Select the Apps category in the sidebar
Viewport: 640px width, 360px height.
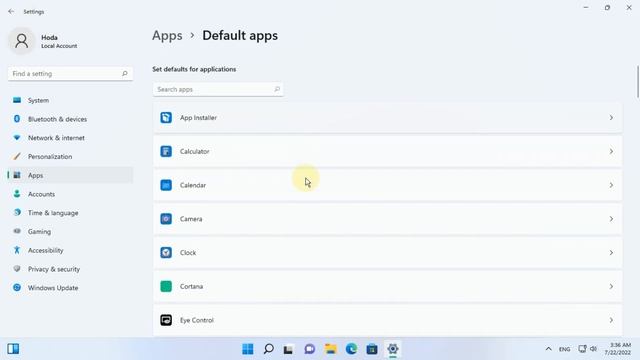pyautogui.click(x=70, y=175)
